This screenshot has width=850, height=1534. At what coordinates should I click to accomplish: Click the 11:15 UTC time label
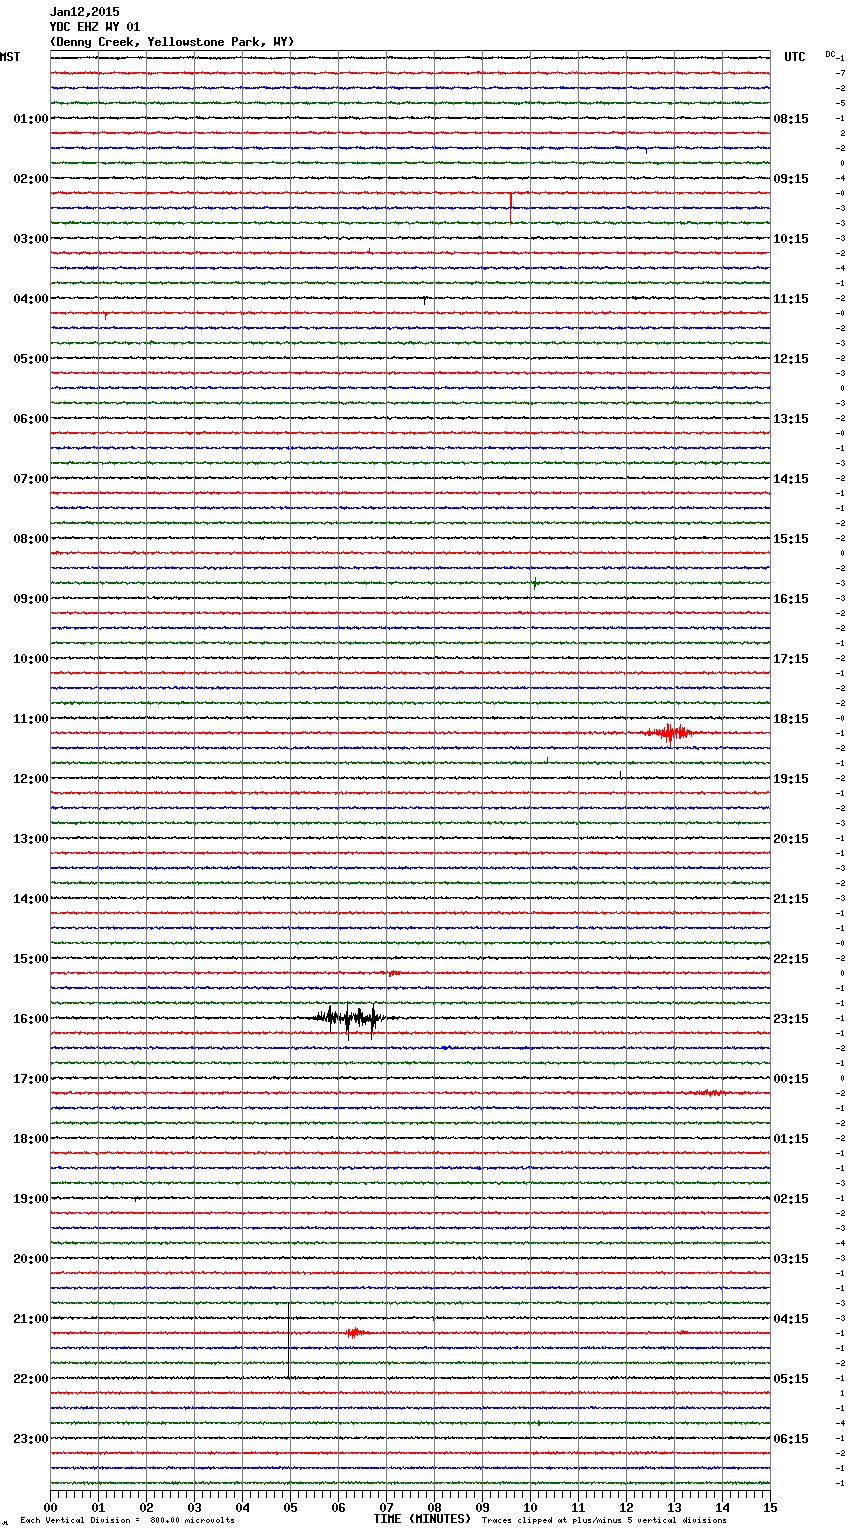click(x=791, y=299)
